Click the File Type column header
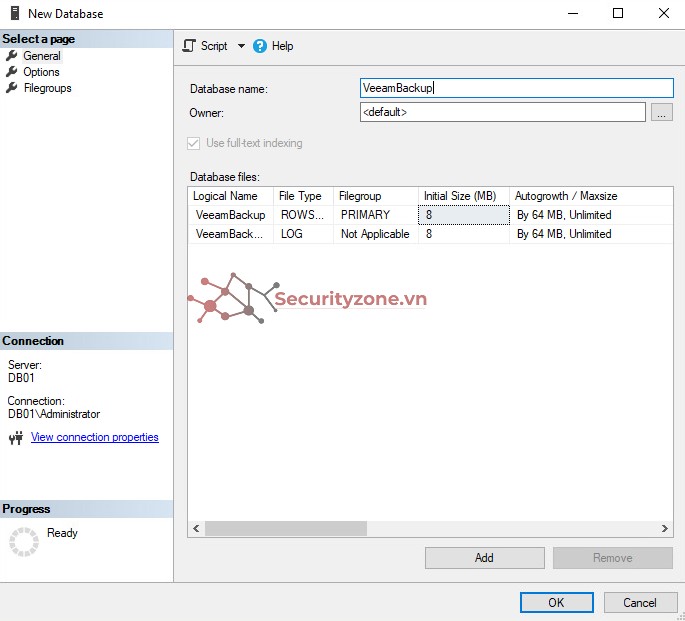Image resolution: width=685 pixels, height=621 pixels. point(304,196)
